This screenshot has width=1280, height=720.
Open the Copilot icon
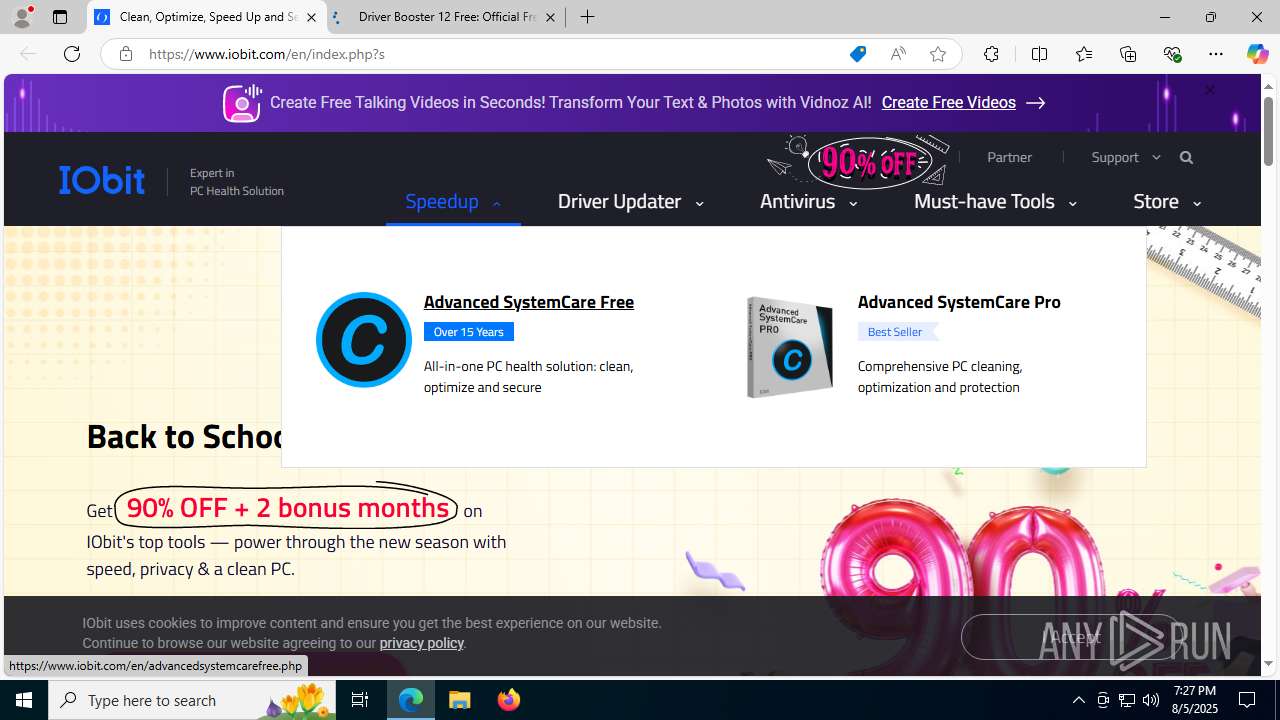[1257, 54]
